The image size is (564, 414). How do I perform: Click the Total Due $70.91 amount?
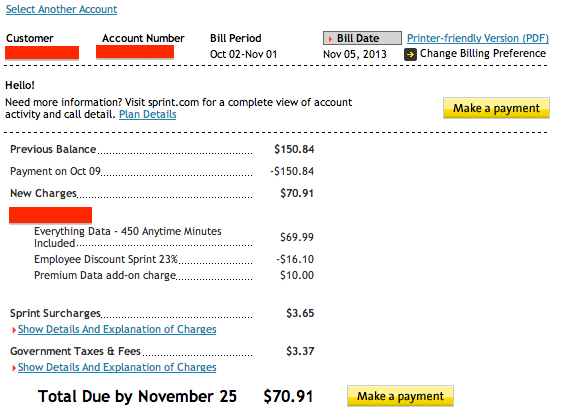click(x=288, y=396)
